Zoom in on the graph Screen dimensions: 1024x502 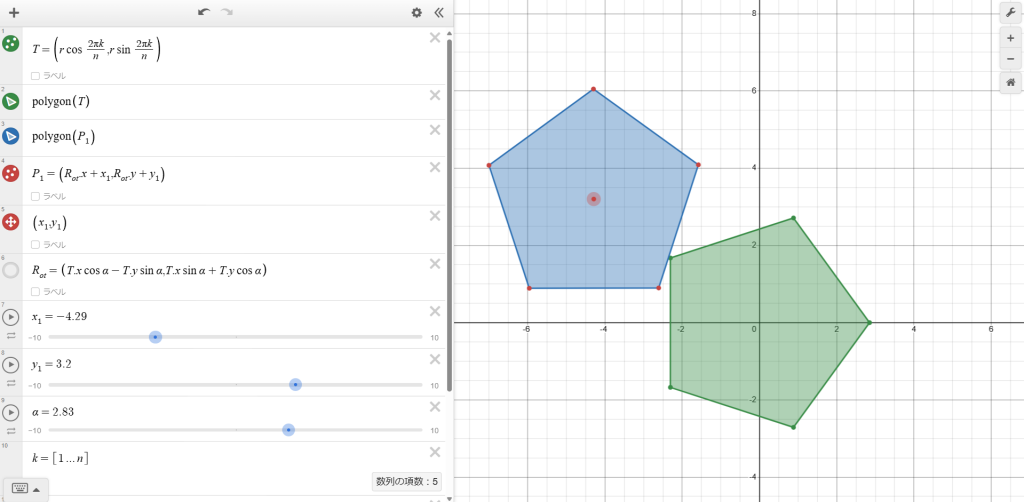[x=1010, y=37]
